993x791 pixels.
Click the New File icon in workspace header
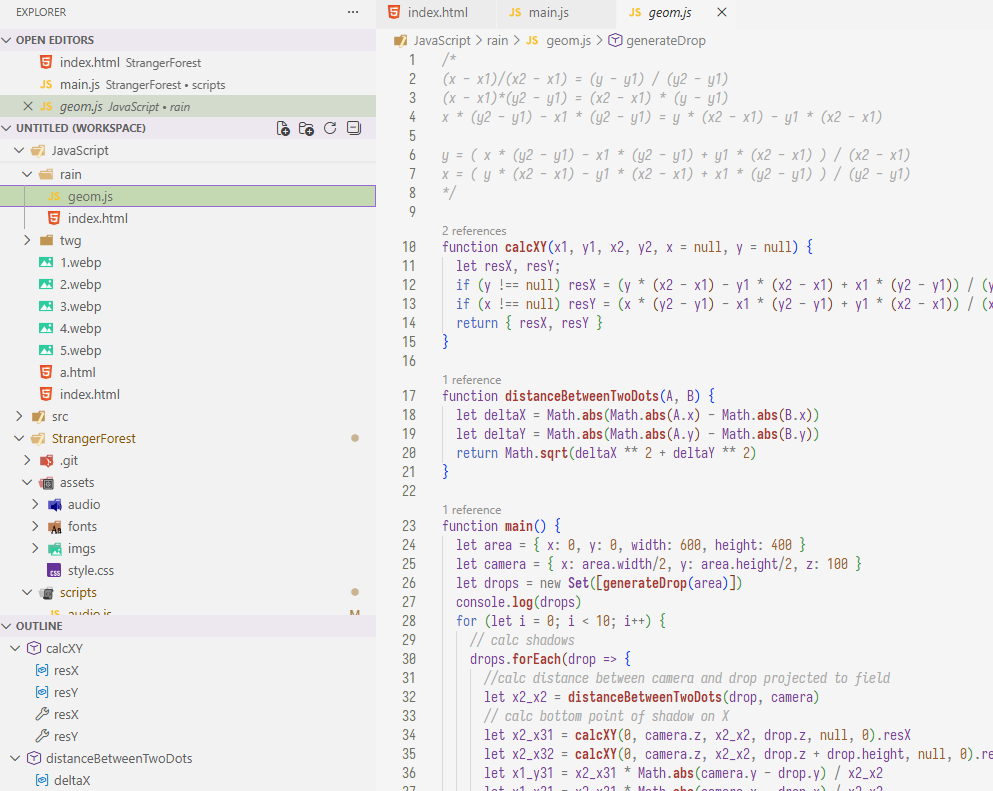(x=283, y=129)
